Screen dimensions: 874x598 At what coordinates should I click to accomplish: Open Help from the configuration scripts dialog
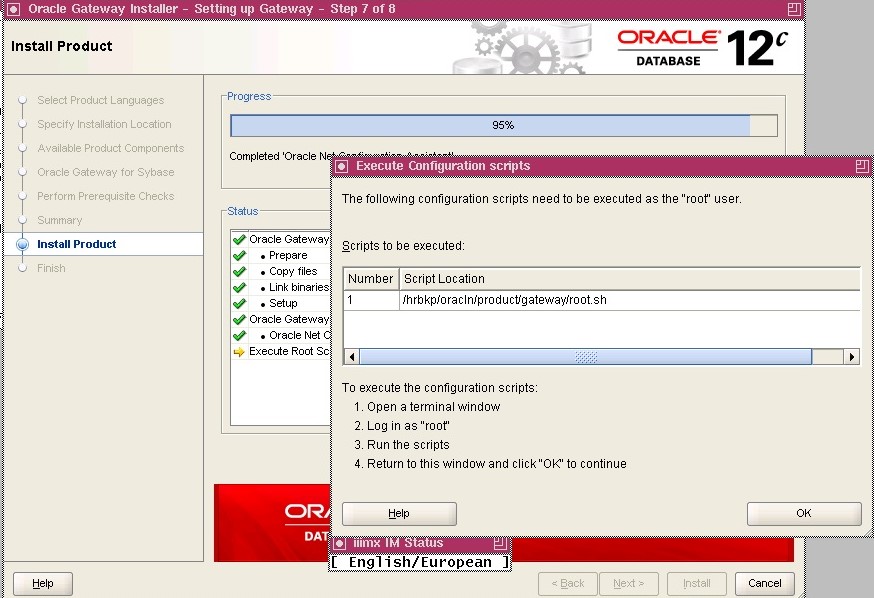(x=398, y=513)
